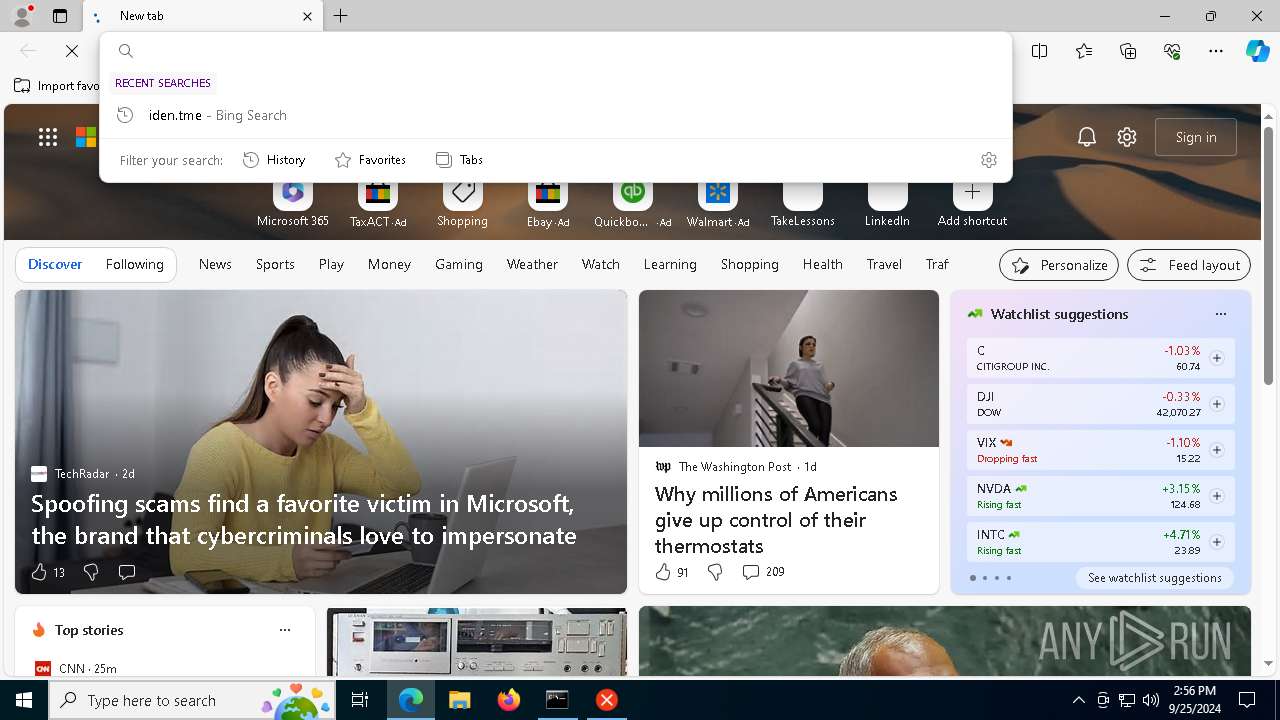Filter search by Favorites
Viewport: 1280px width, 720px height.
(x=370, y=160)
